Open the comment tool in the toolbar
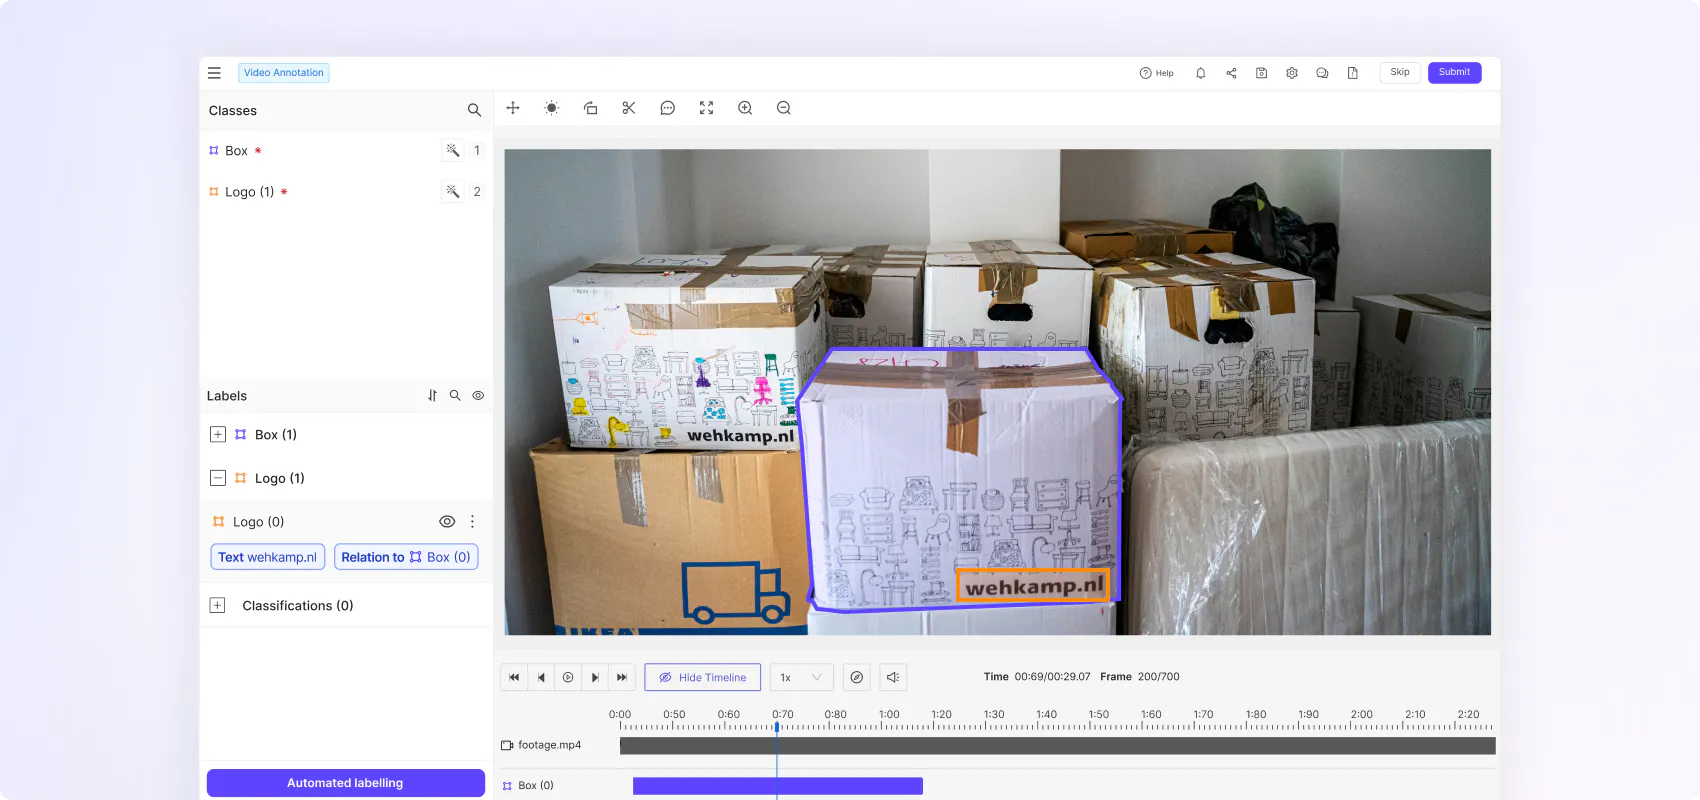The image size is (1700, 800). tap(668, 108)
